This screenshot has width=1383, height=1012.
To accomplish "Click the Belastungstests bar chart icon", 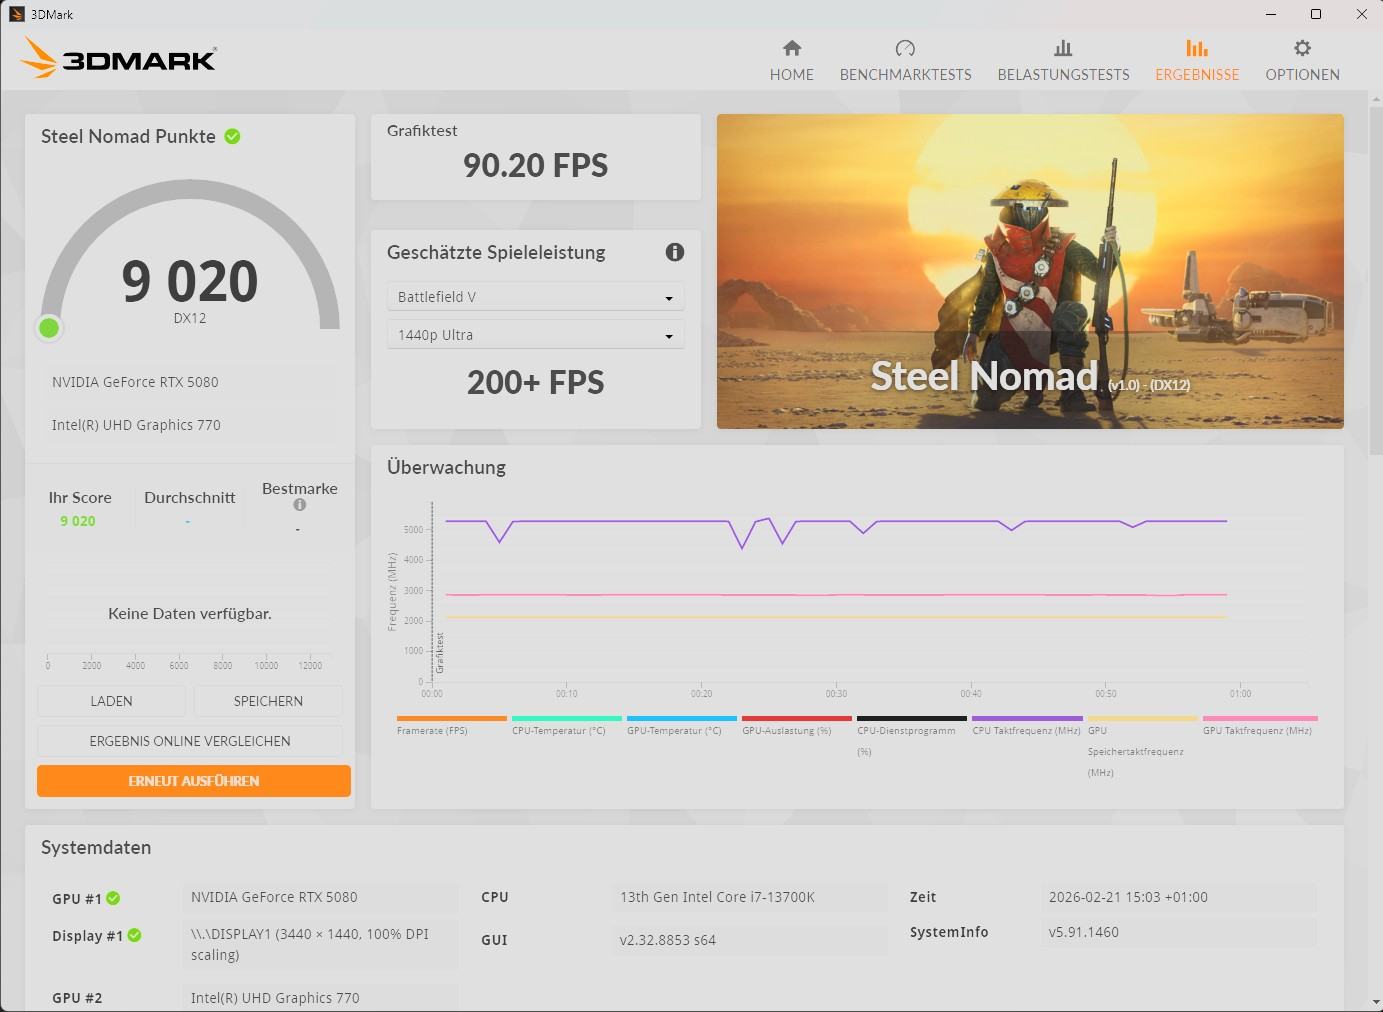I will pyautogui.click(x=1063, y=48).
